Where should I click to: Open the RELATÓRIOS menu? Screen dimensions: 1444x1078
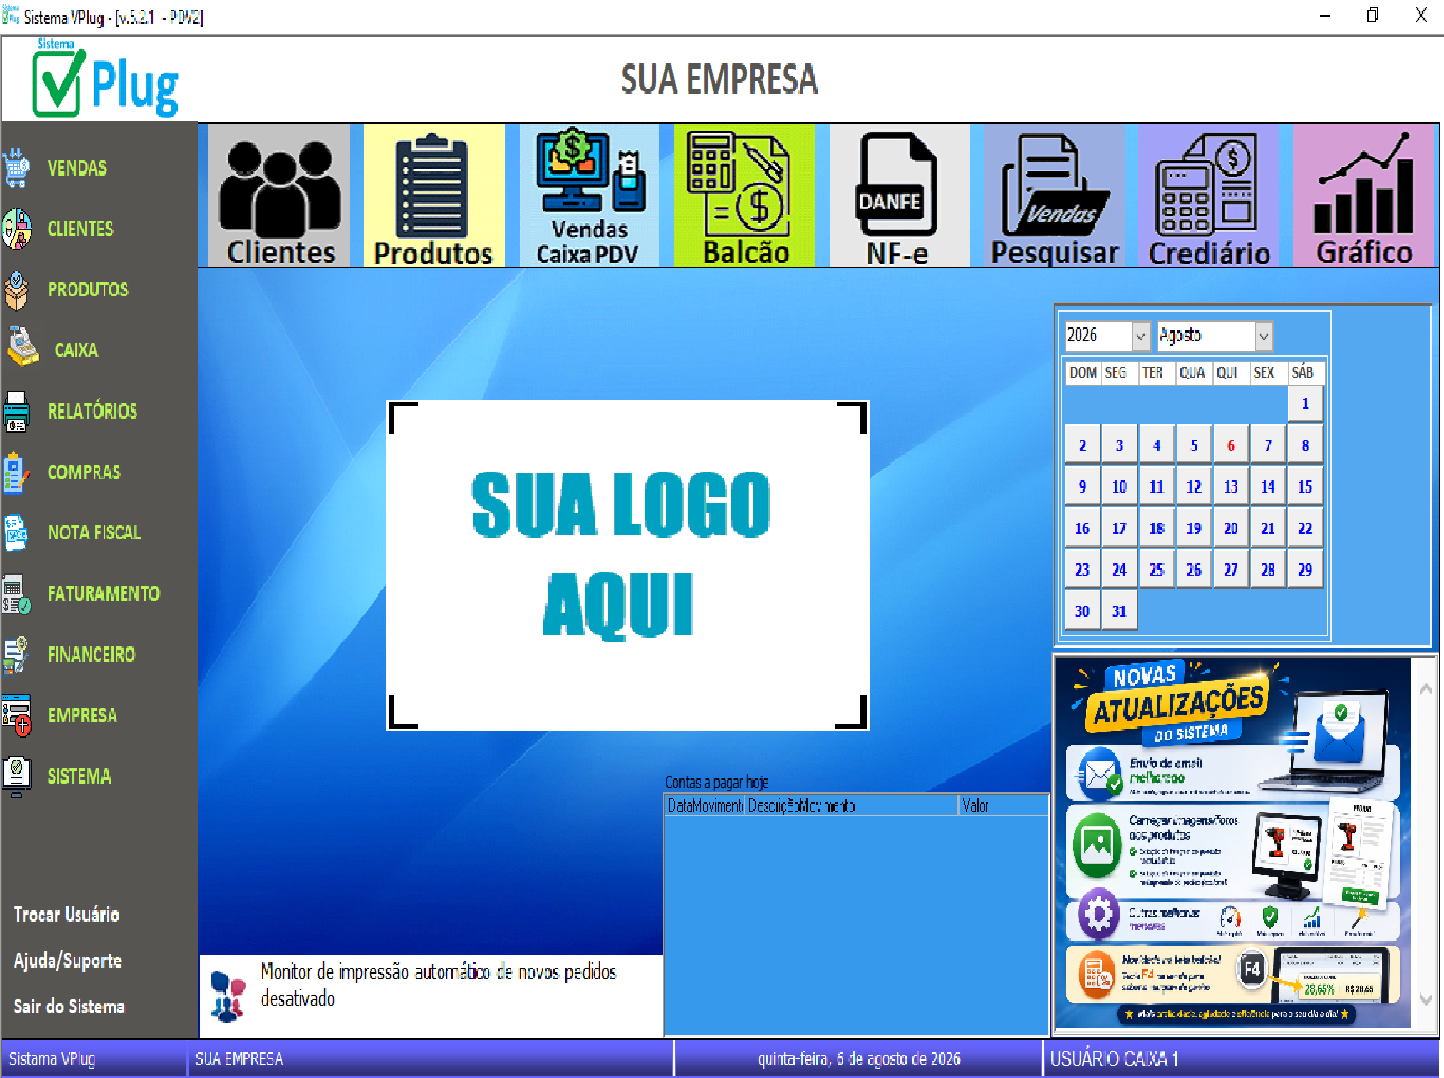pos(92,411)
